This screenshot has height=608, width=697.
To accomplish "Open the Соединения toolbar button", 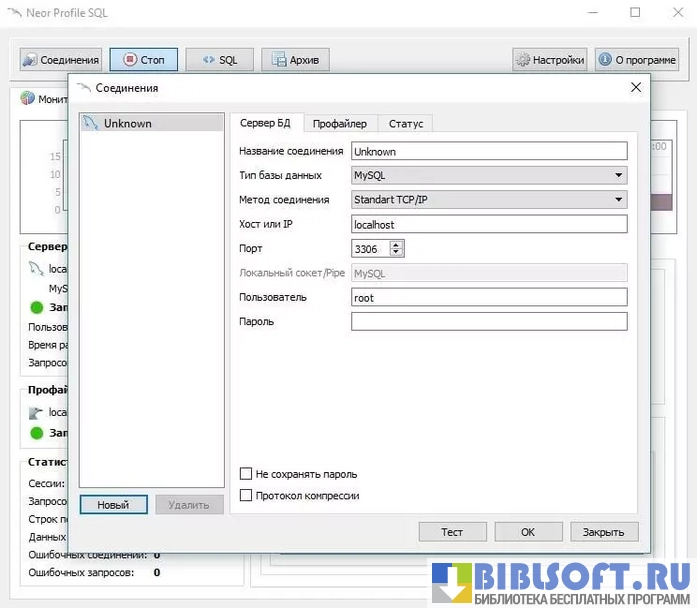I will pos(60,60).
